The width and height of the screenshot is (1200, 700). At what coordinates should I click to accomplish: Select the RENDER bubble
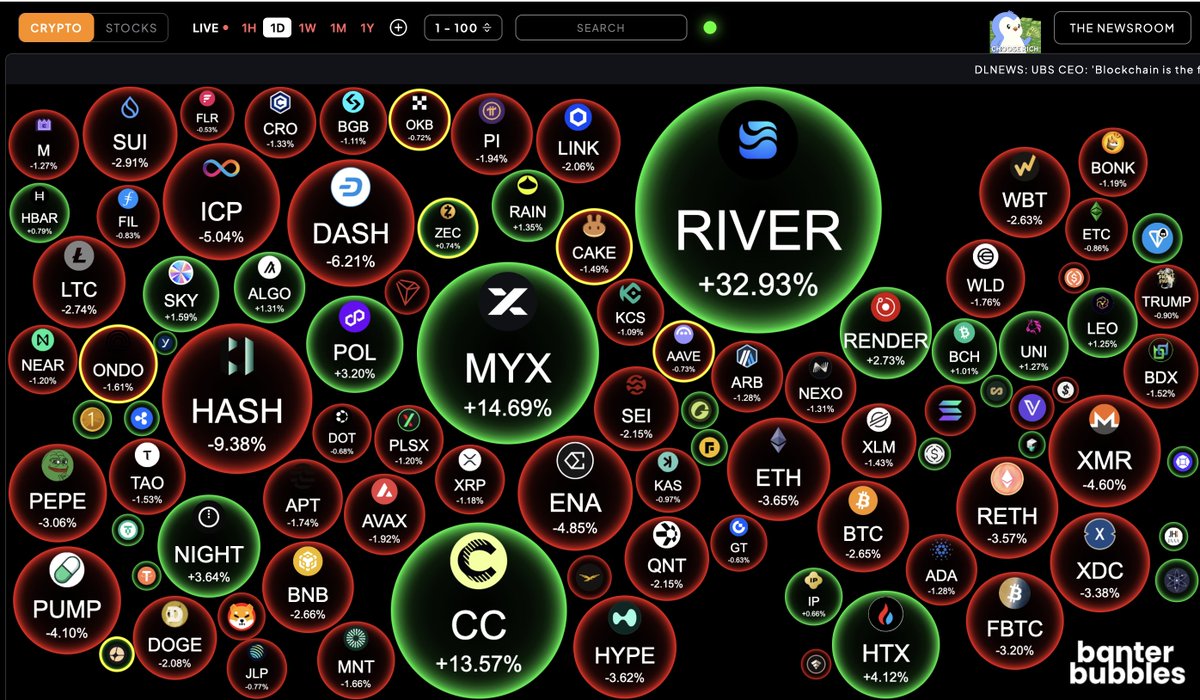tap(886, 331)
